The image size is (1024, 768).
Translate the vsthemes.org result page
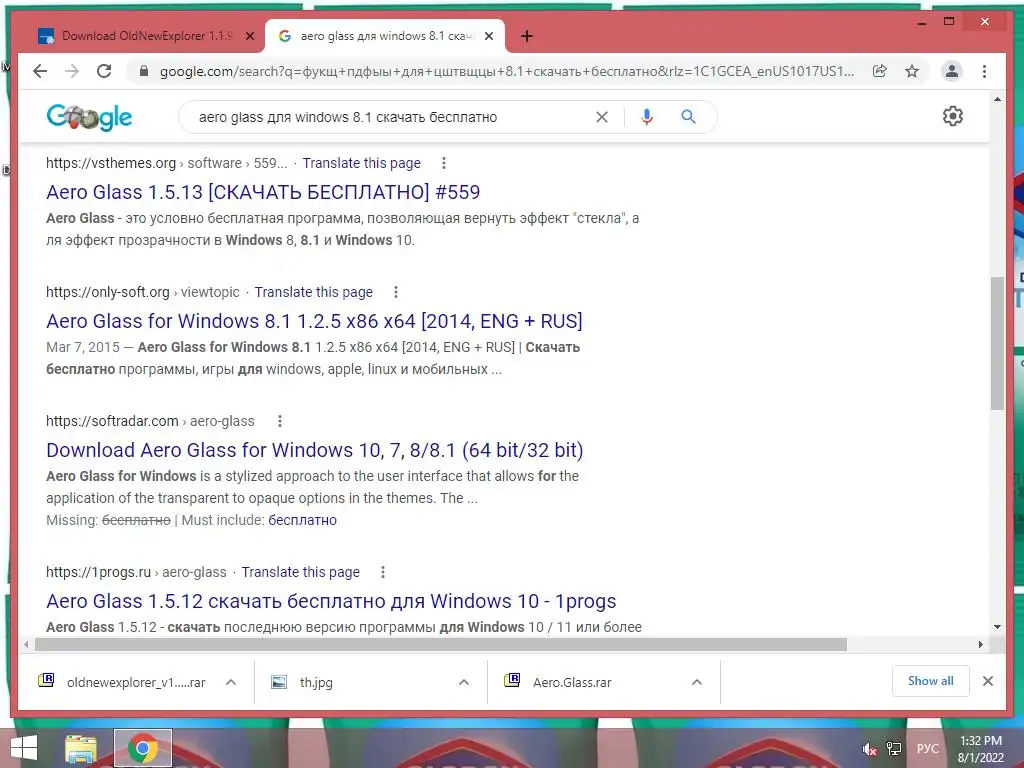point(361,163)
